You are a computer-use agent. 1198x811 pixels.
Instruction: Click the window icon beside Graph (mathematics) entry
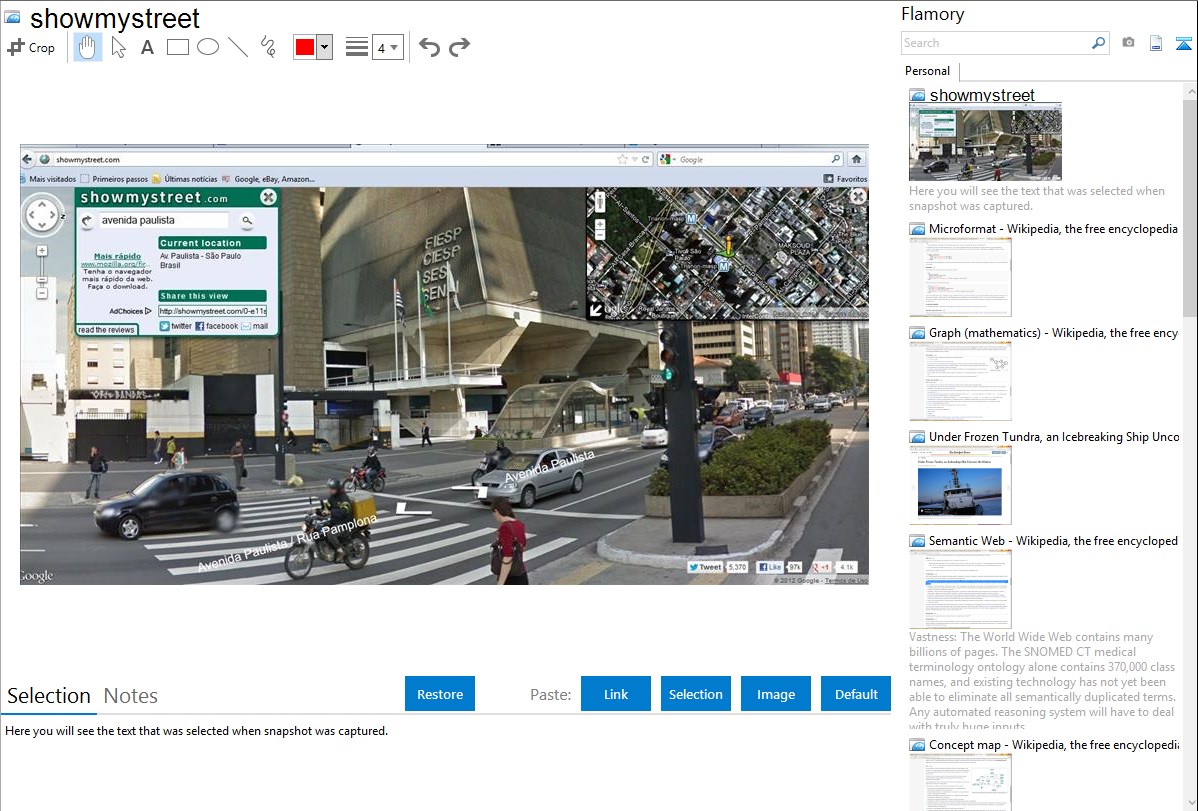coord(917,333)
